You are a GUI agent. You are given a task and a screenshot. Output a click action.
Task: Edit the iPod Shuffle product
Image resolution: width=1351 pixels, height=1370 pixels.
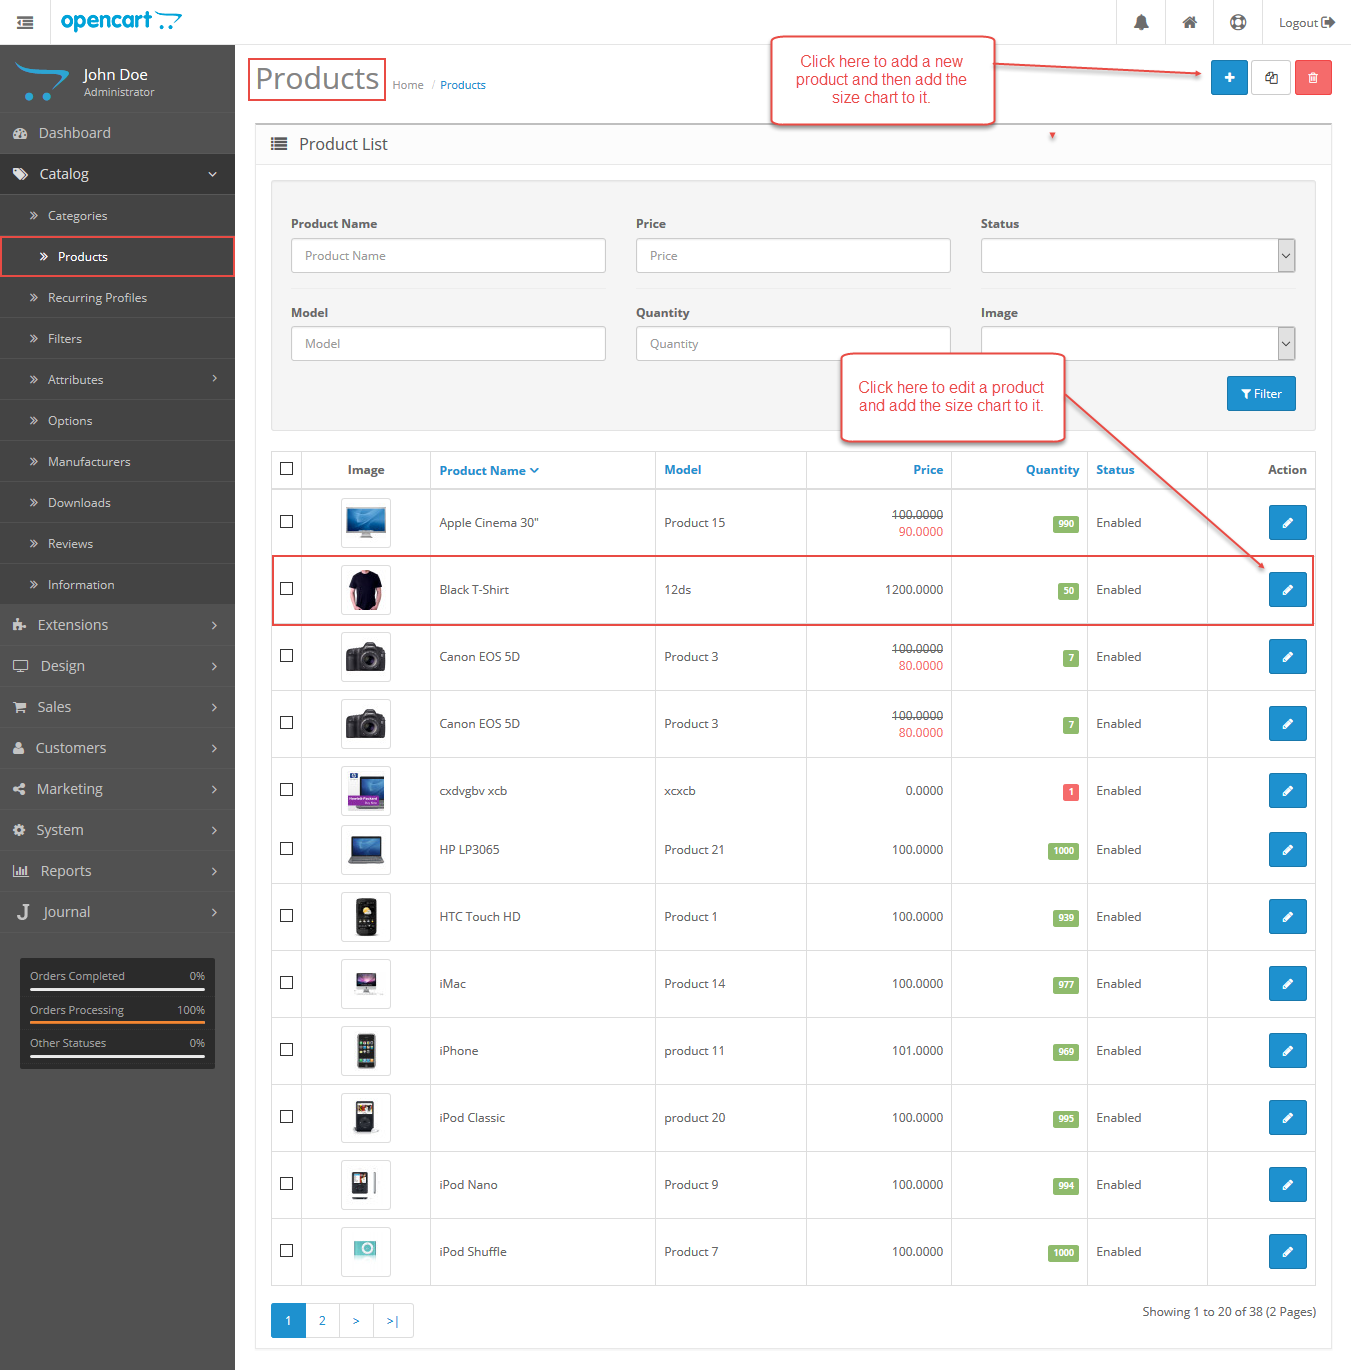(x=1288, y=1252)
